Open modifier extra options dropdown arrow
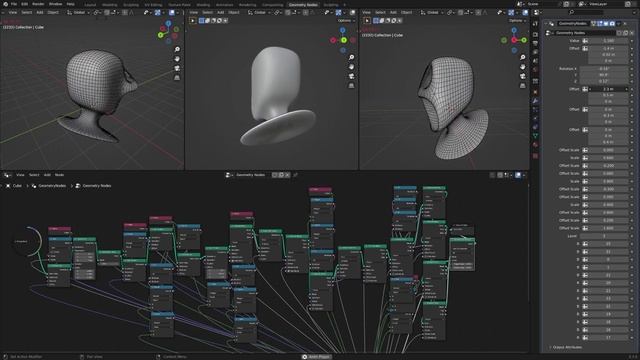Viewport: 640px width, 360px height. (619, 24)
